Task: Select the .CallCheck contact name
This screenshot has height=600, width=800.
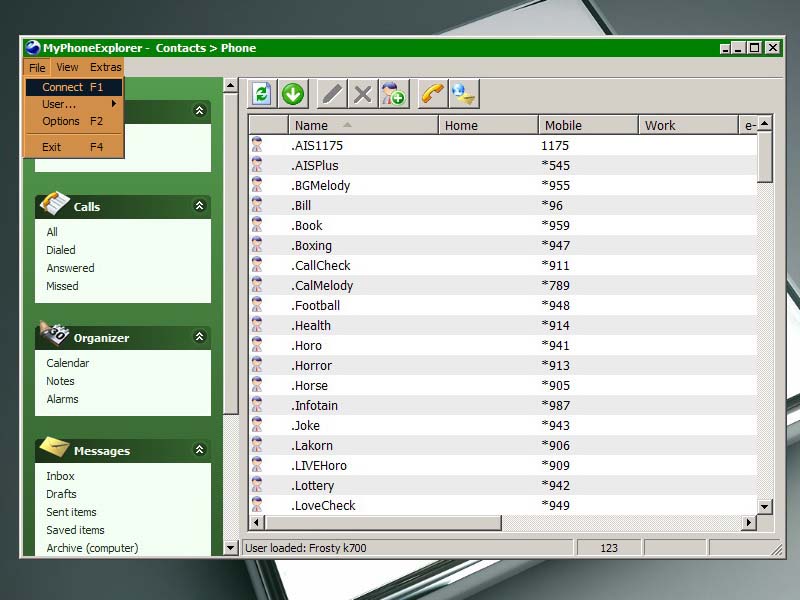Action: (x=321, y=265)
